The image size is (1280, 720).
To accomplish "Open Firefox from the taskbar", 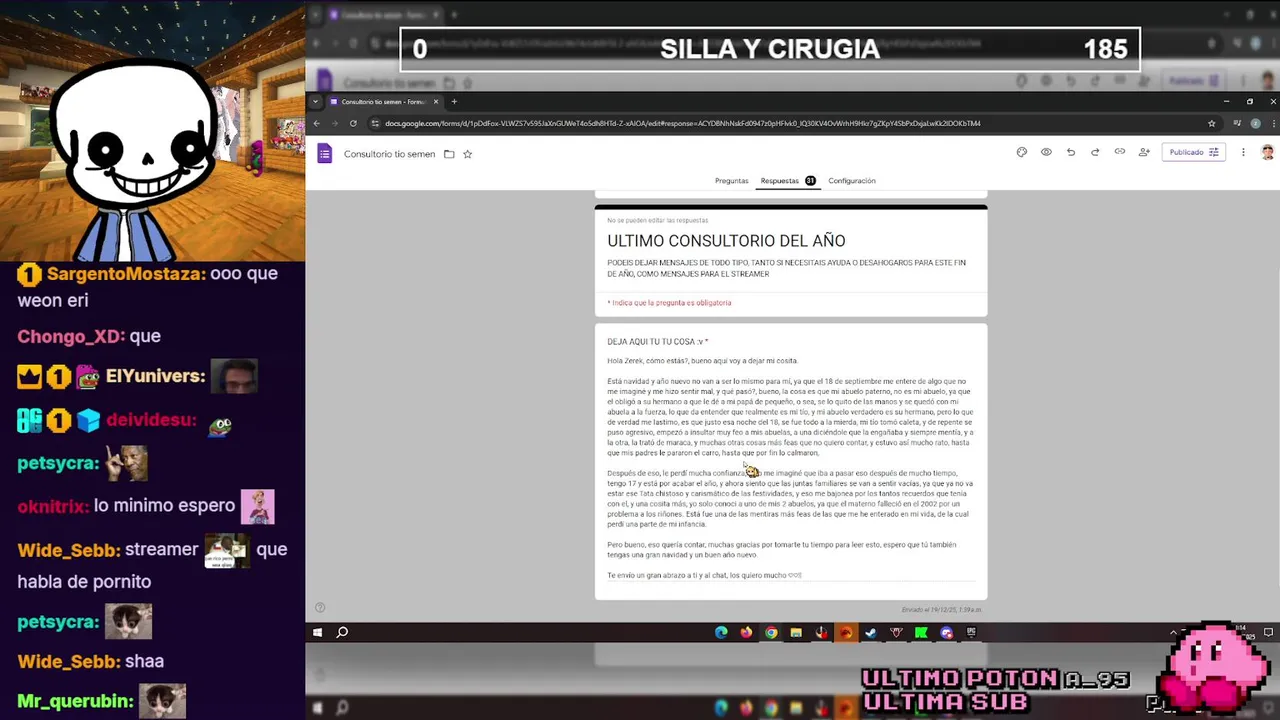I will pyautogui.click(x=746, y=632).
